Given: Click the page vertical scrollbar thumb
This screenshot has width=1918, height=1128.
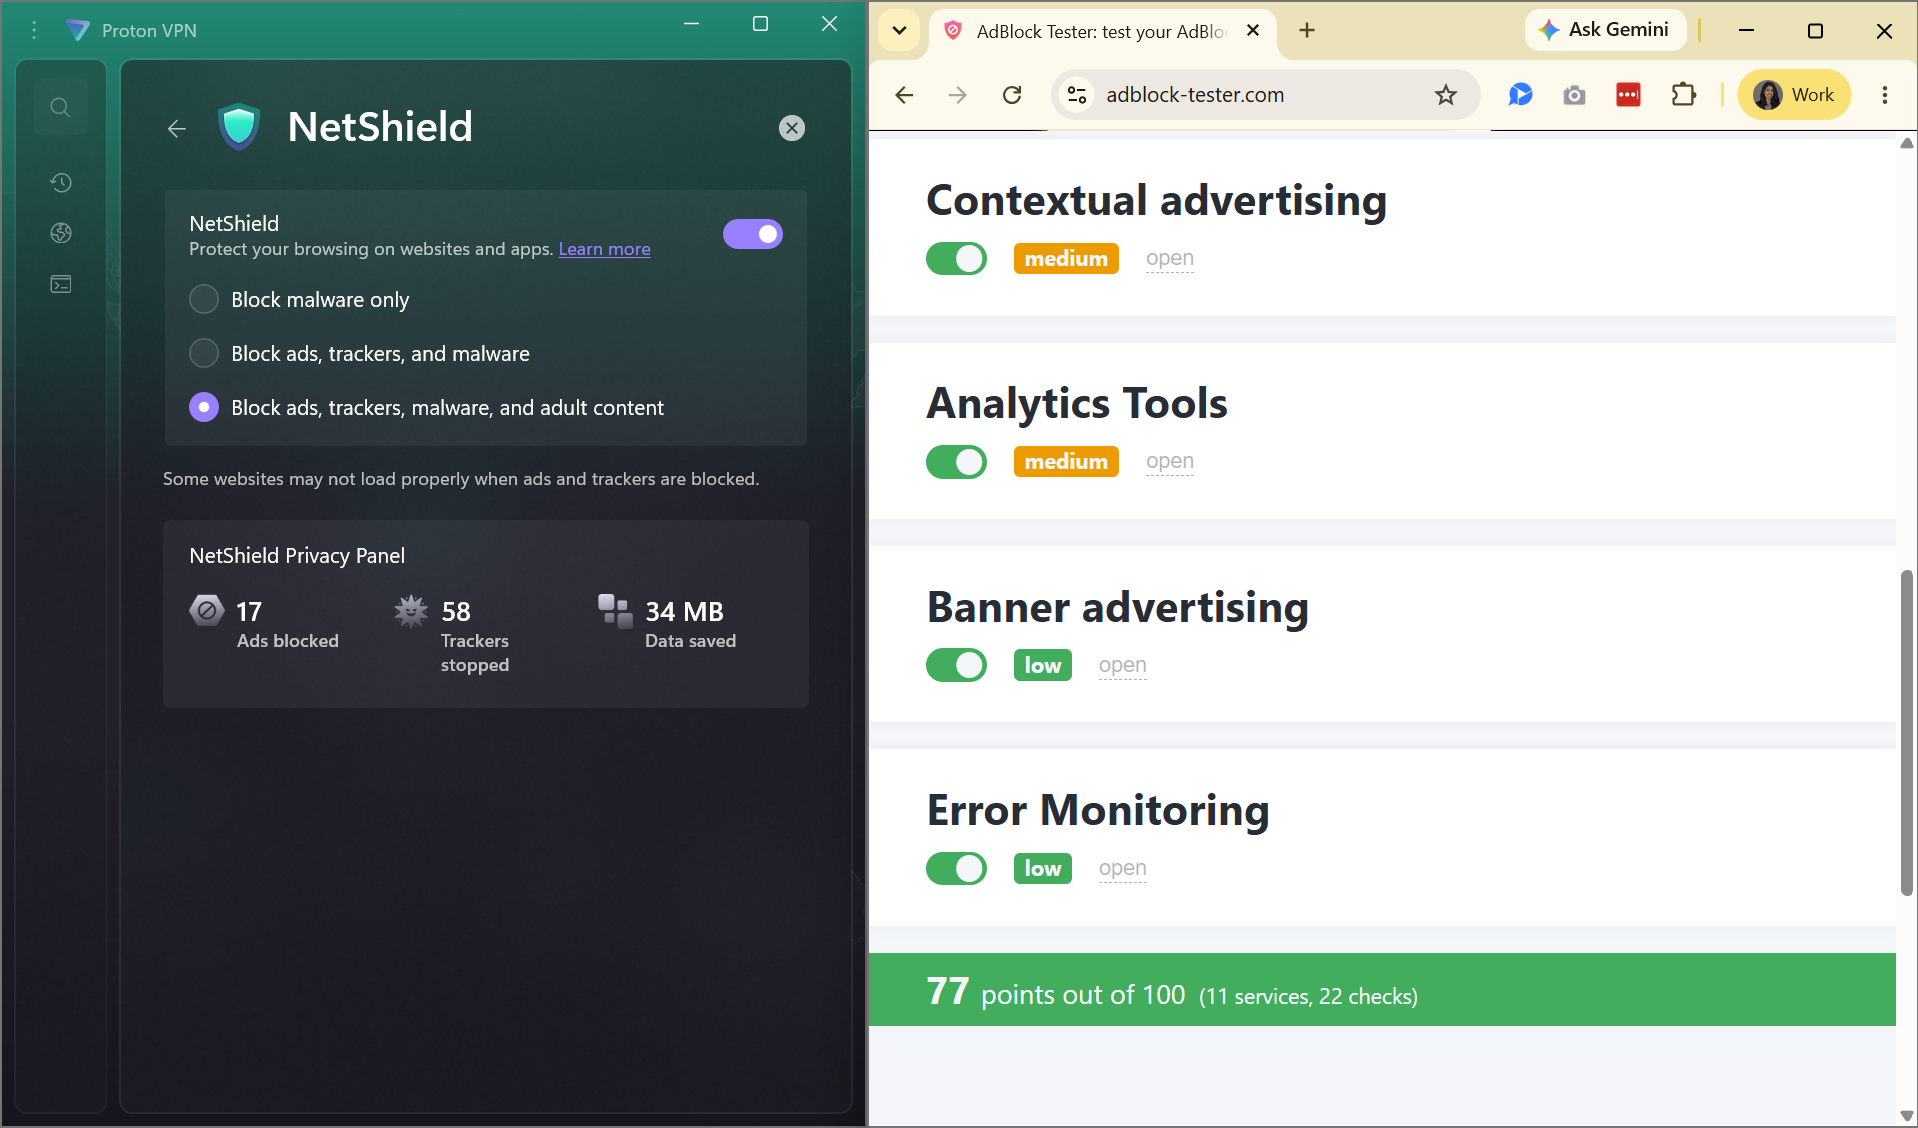Looking at the screenshot, I should point(1907,733).
